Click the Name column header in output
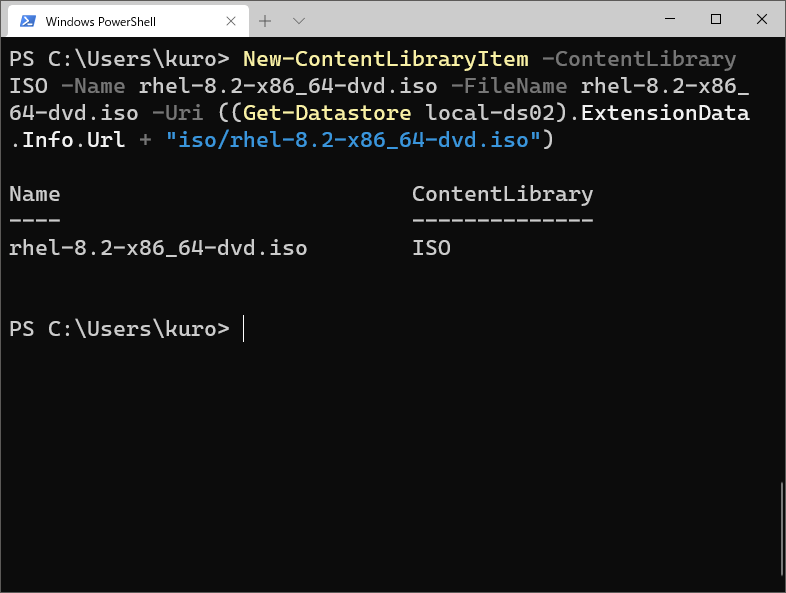This screenshot has height=593, width=786. coord(34,194)
